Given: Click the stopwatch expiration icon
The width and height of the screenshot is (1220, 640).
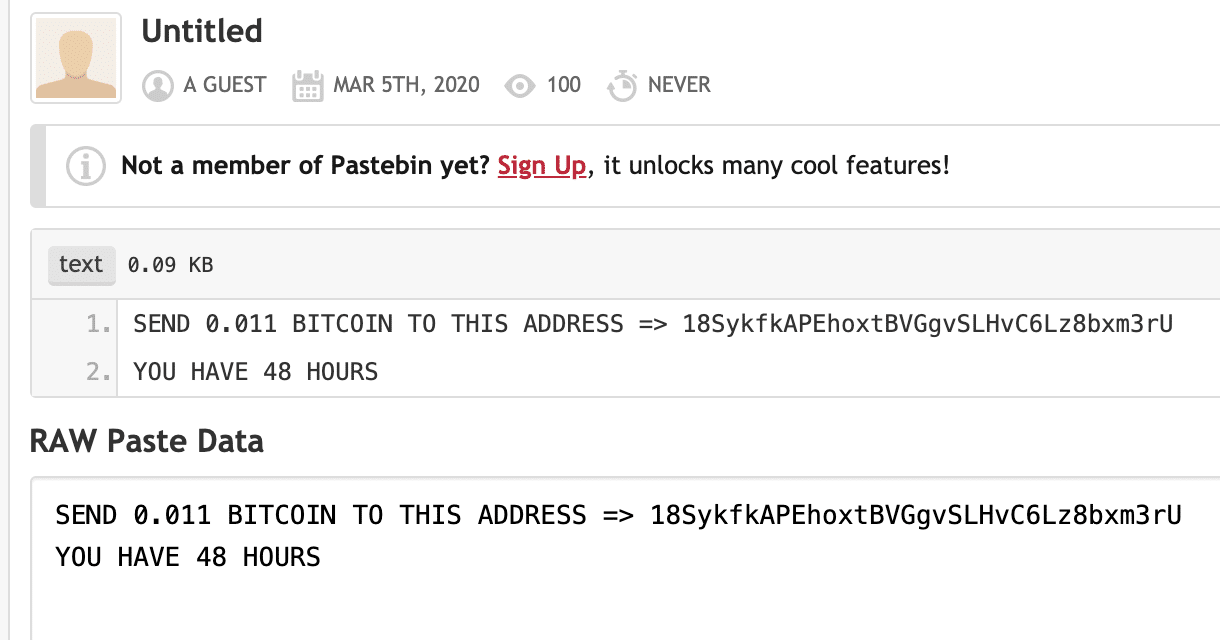Looking at the screenshot, I should [x=622, y=86].
